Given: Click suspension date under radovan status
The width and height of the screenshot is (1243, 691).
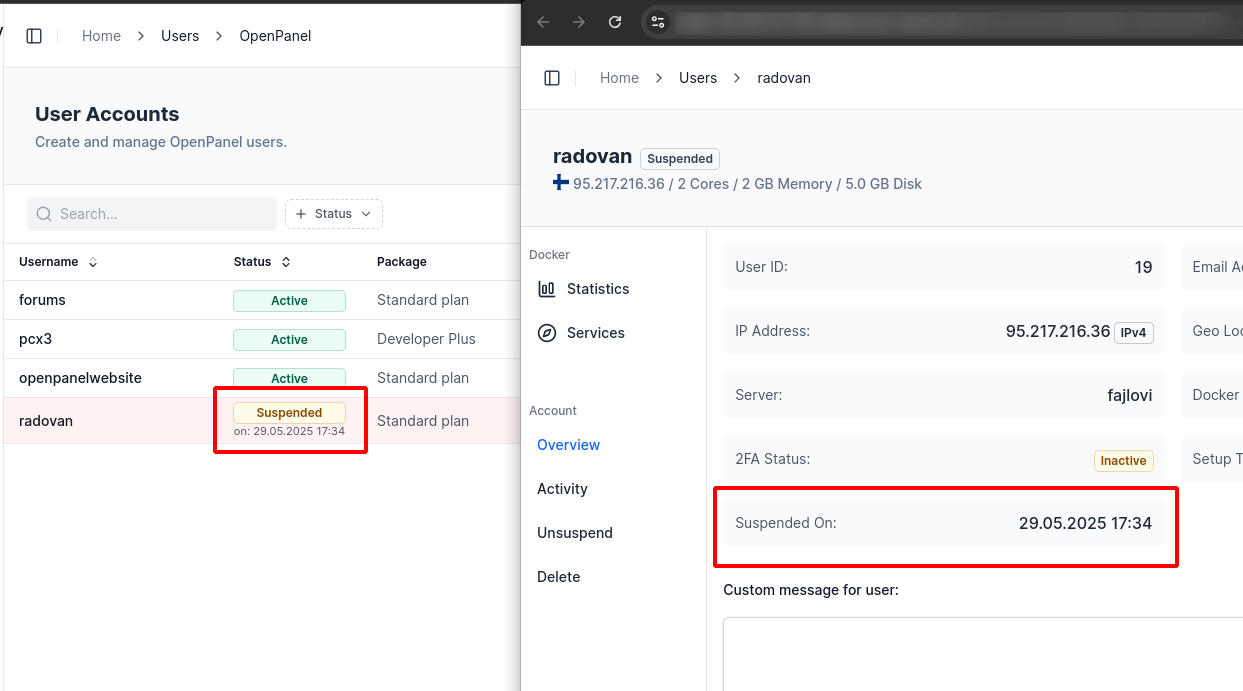Looking at the screenshot, I should pyautogui.click(x=289, y=432).
